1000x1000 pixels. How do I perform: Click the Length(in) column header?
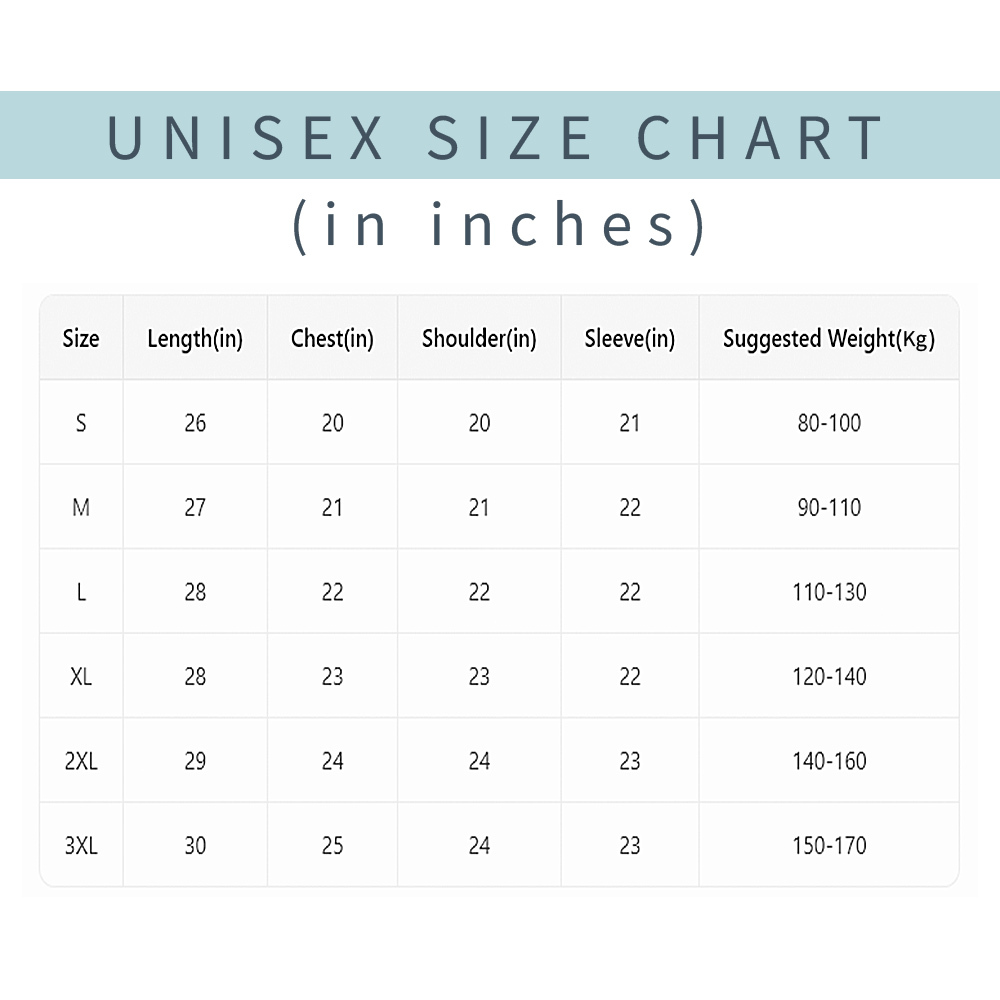pyautogui.click(x=195, y=339)
